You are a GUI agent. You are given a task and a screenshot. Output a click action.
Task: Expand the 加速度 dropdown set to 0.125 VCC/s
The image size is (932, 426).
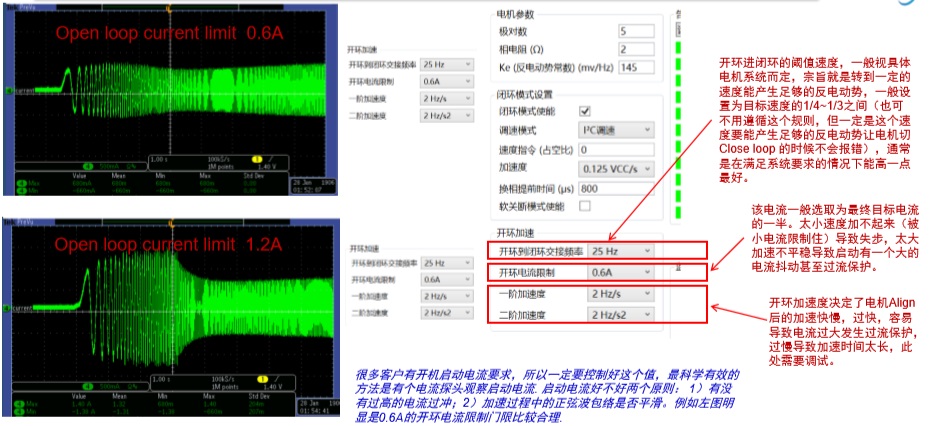click(616, 168)
